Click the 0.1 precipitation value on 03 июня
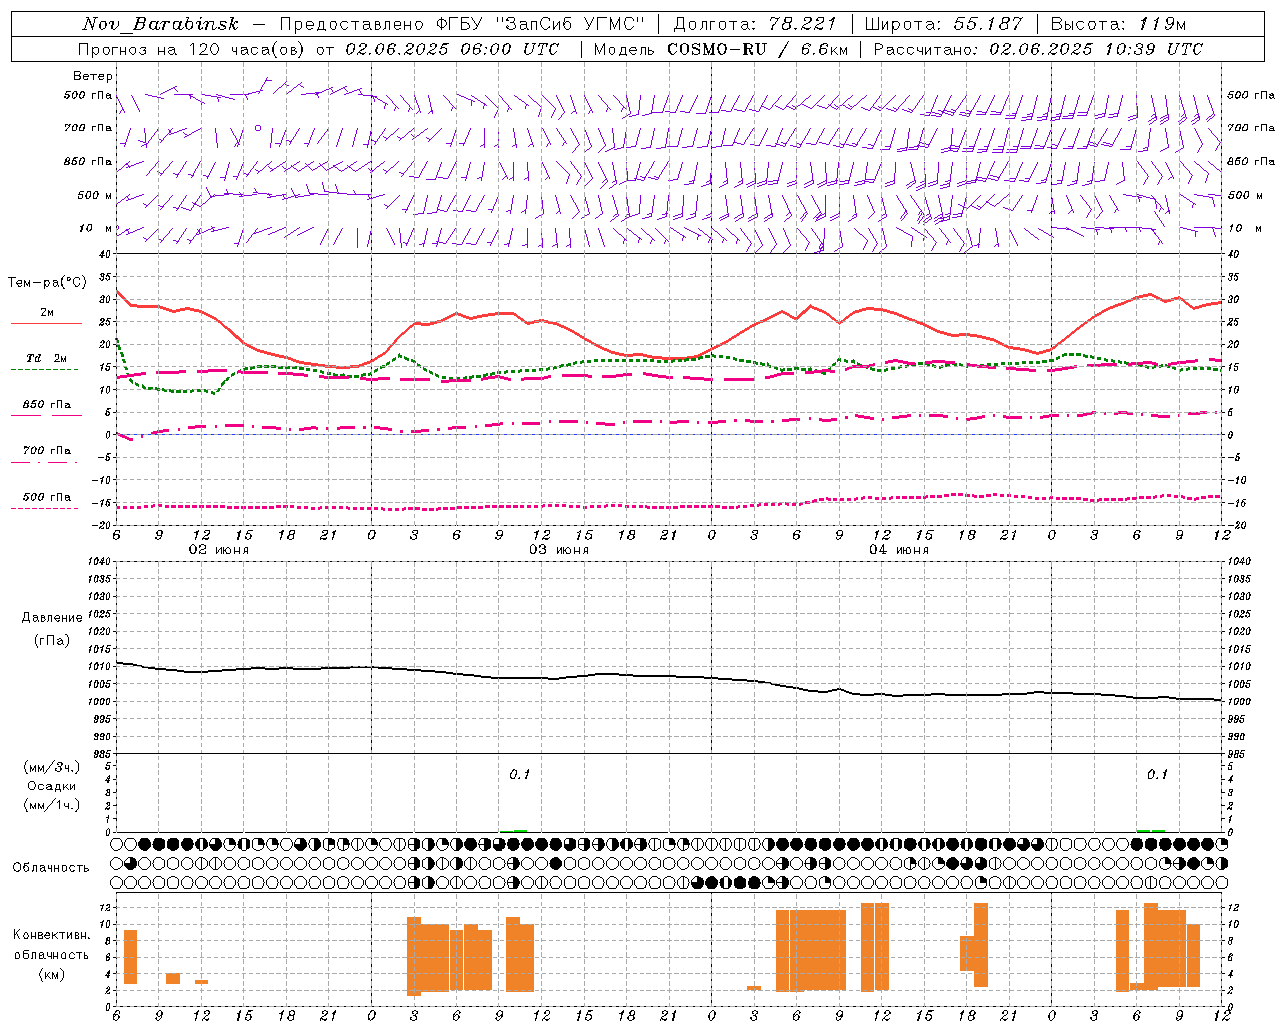The width and height of the screenshot is (1280, 1024). [x=520, y=774]
